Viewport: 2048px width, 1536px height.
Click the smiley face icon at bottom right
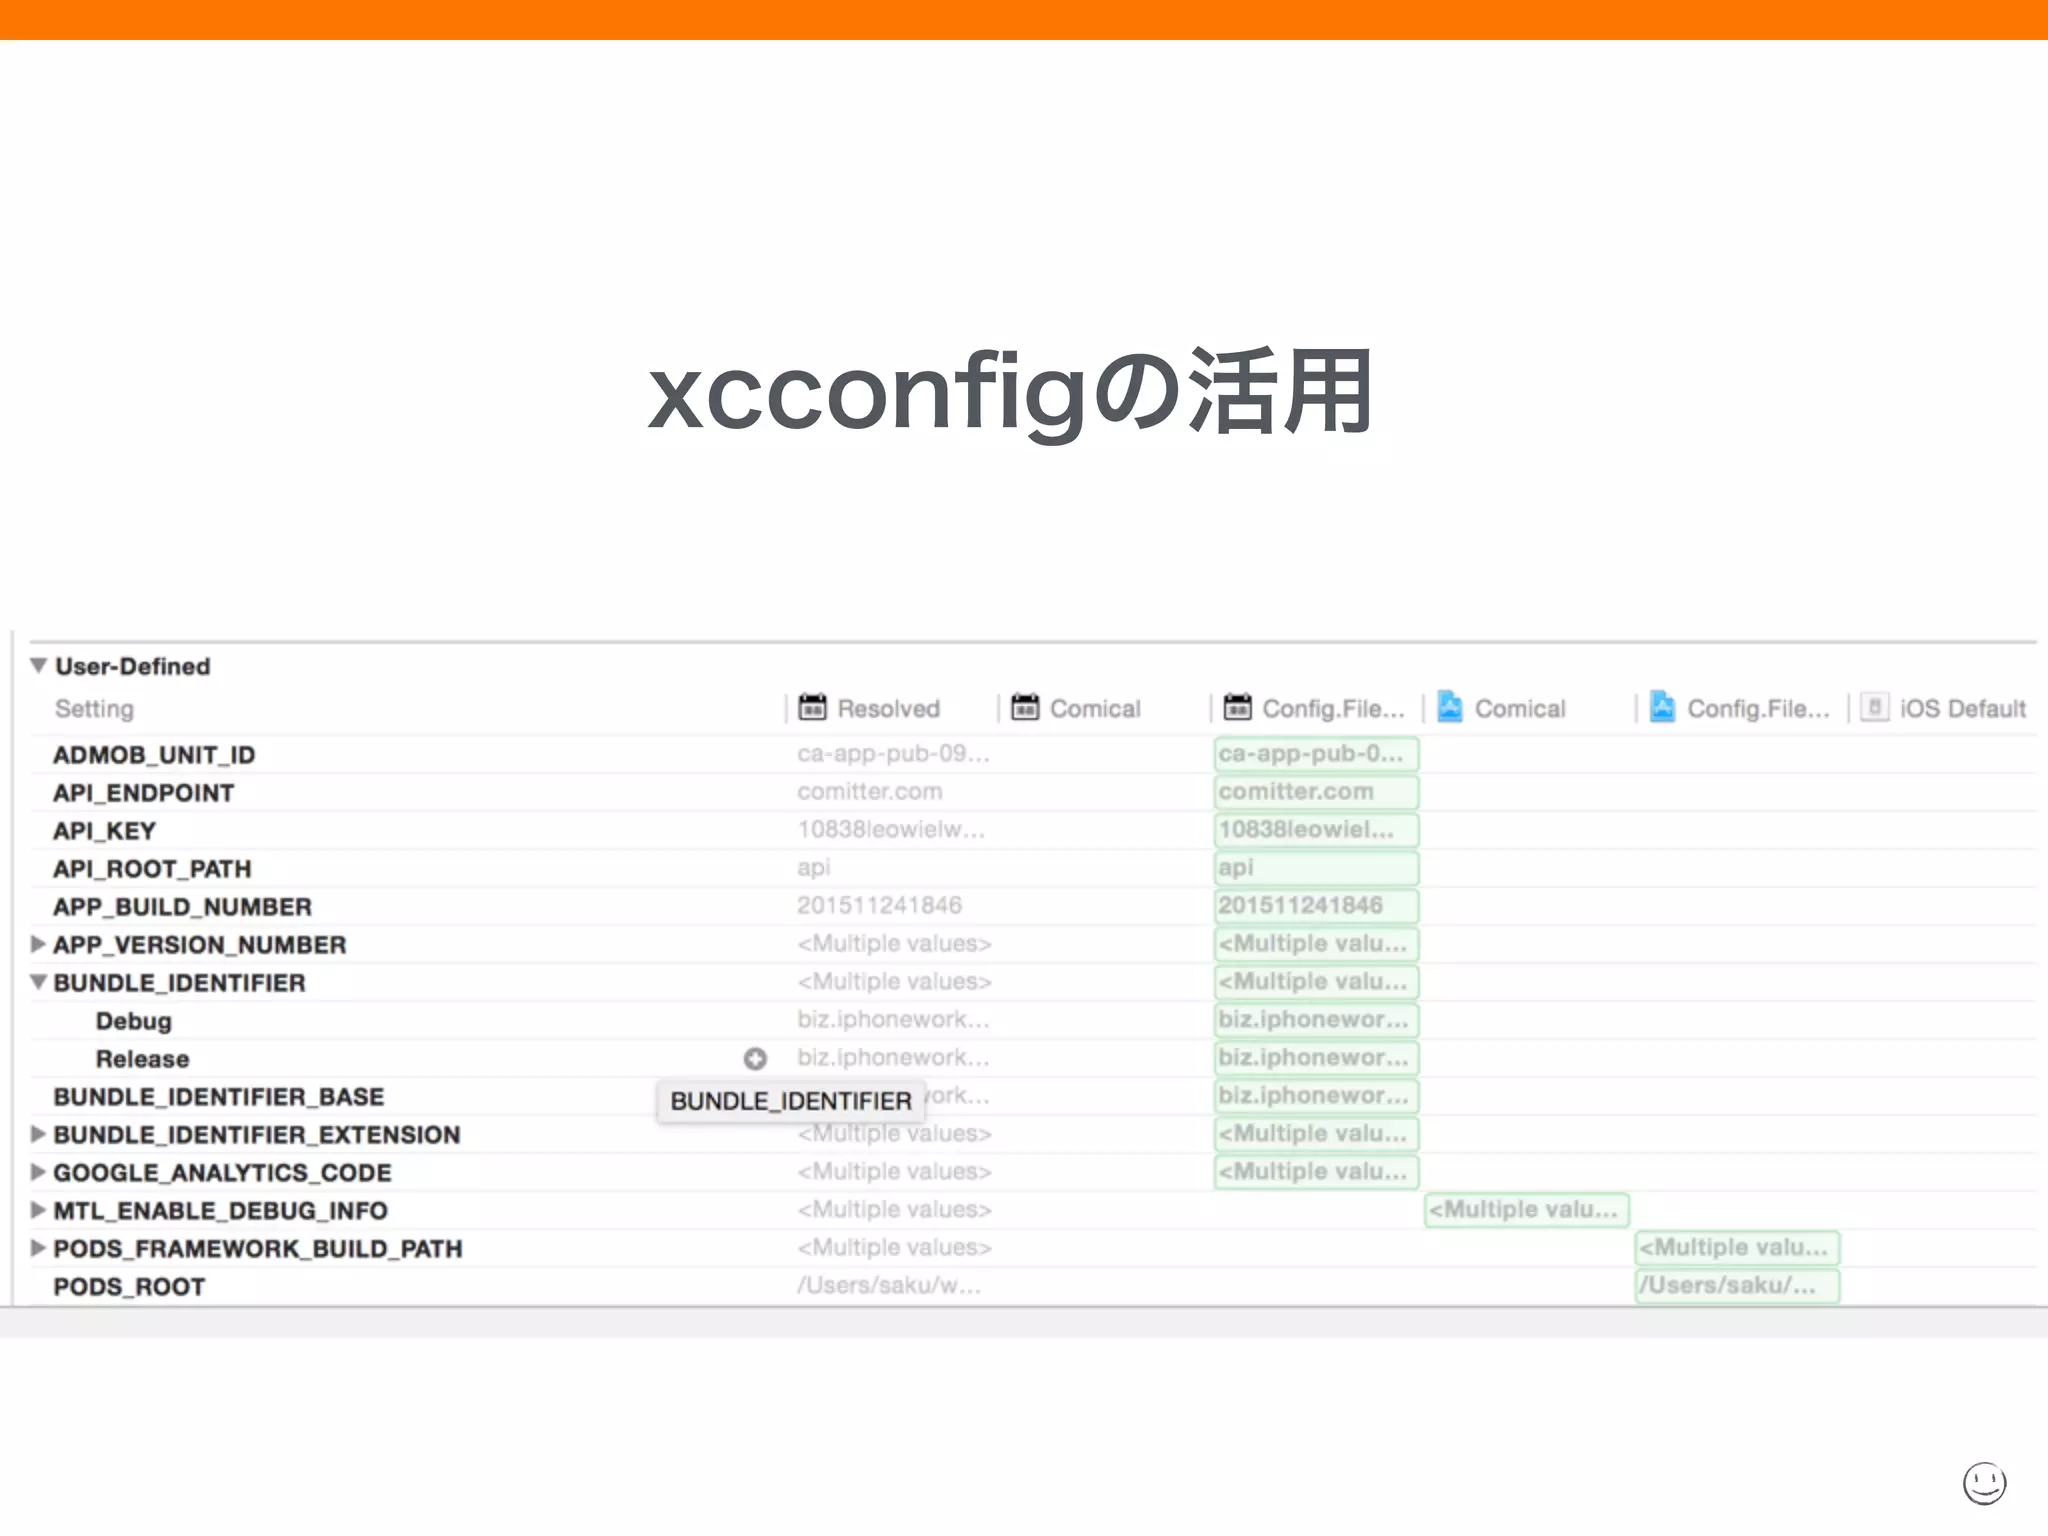point(1984,1482)
